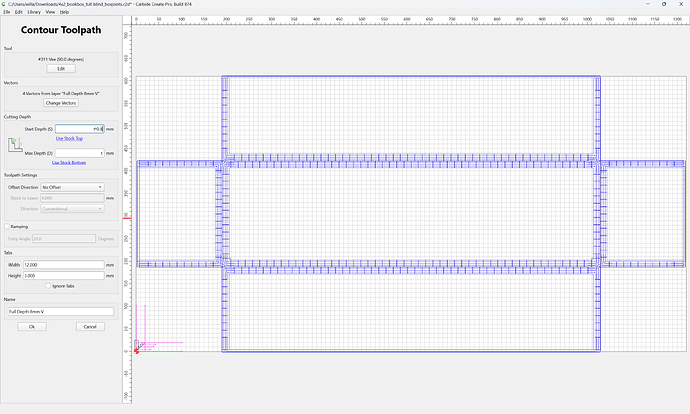Click the red origin marker on canvas

pos(136,352)
